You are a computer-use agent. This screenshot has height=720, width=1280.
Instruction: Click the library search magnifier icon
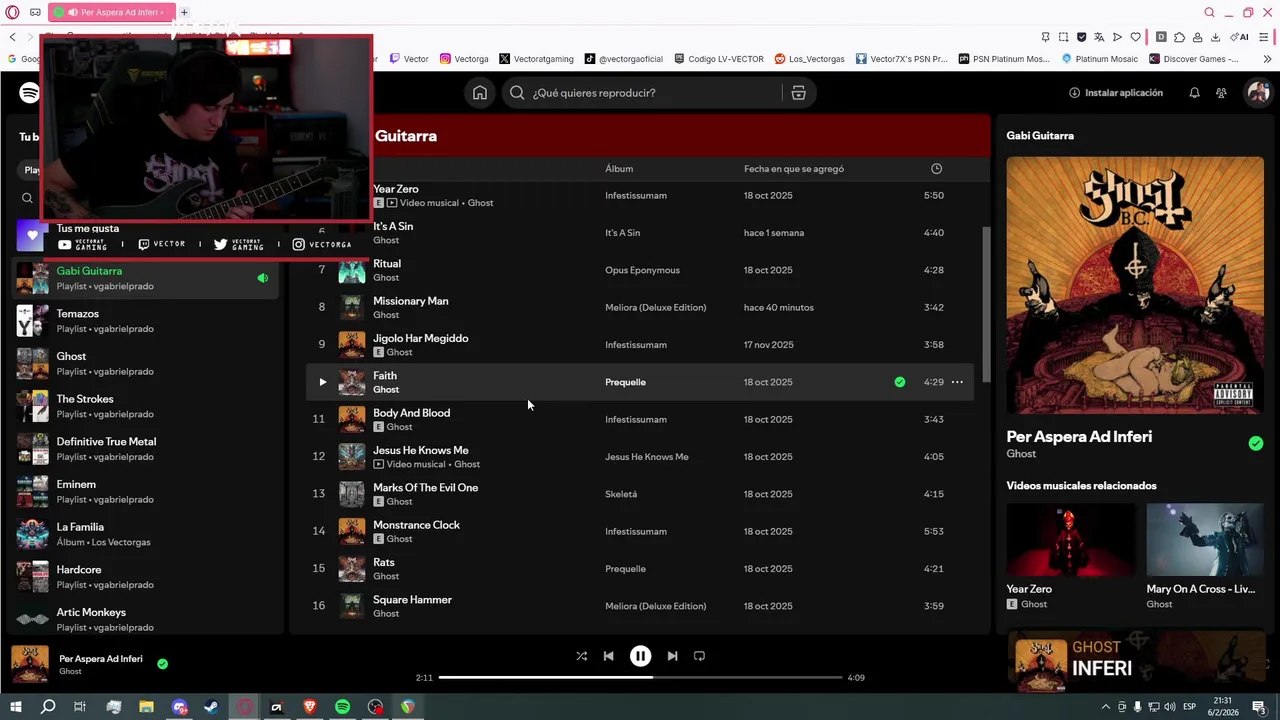point(27,198)
